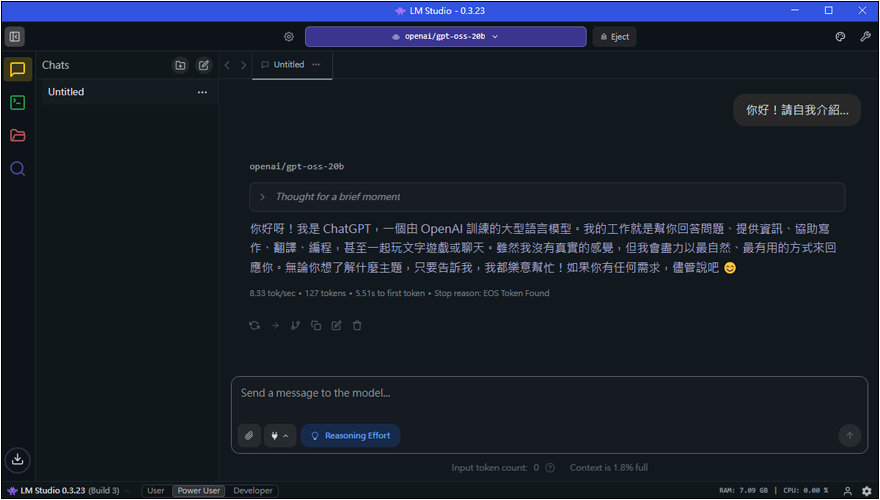Create a new chat folder
Screen dimensions: 880x500
180,65
